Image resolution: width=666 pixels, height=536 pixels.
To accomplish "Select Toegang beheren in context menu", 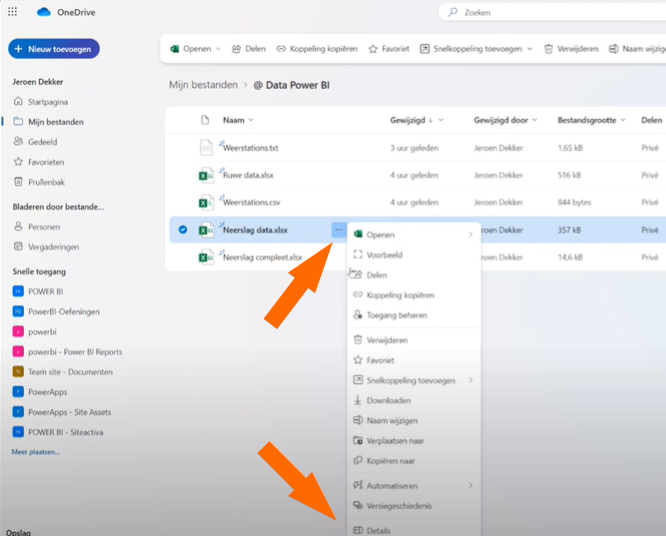I will tap(397, 315).
